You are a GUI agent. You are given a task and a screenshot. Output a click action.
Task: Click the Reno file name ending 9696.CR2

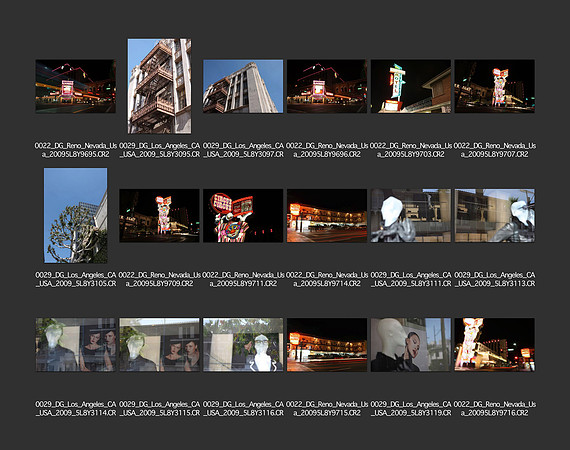pos(327,150)
